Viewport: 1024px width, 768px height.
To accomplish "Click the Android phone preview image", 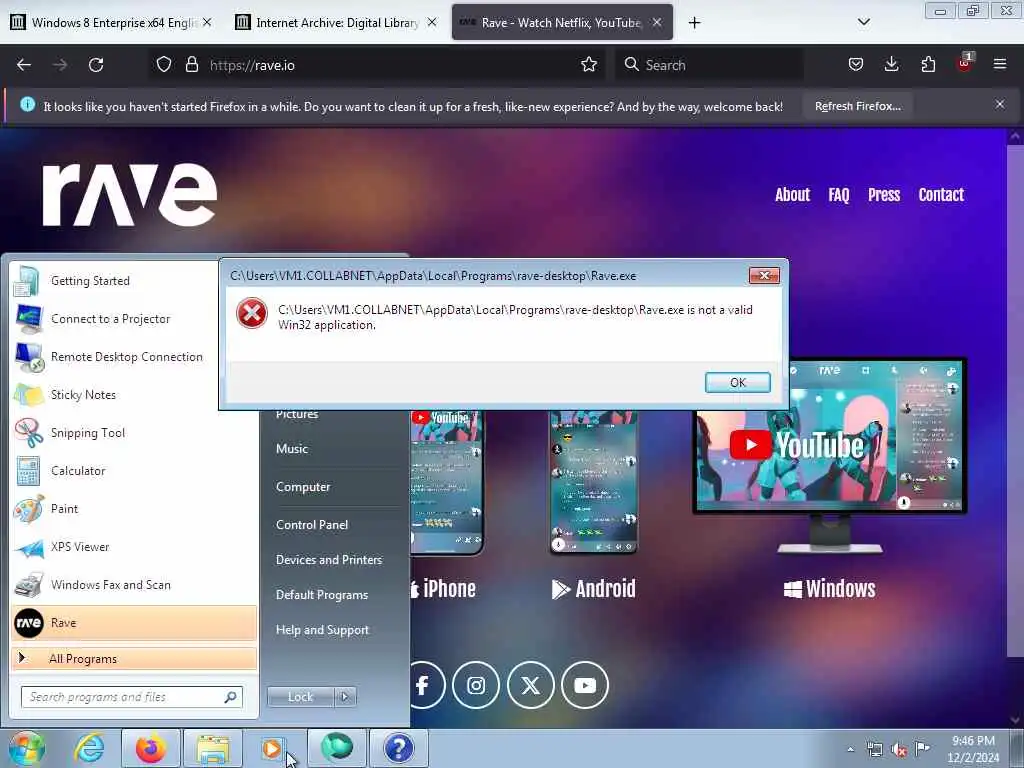I will [593, 482].
